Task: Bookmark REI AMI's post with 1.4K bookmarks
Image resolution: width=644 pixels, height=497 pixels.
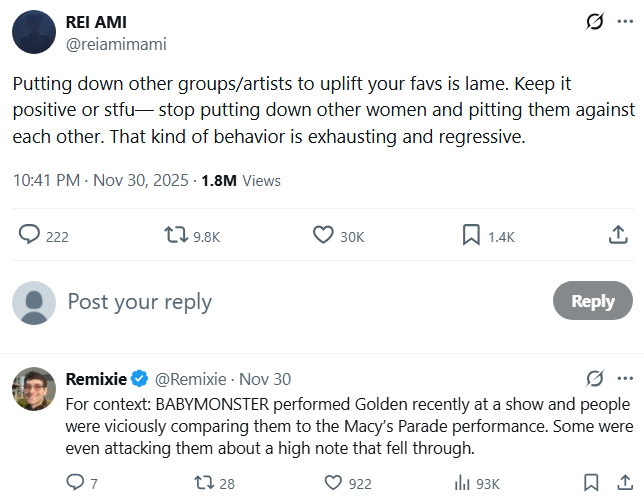Action: pos(472,235)
